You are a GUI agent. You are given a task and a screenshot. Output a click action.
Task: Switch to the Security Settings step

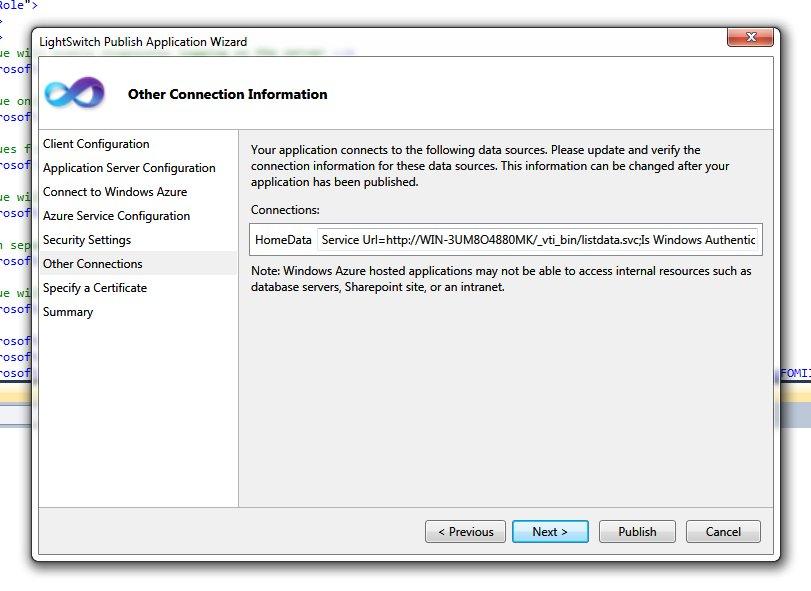point(87,240)
